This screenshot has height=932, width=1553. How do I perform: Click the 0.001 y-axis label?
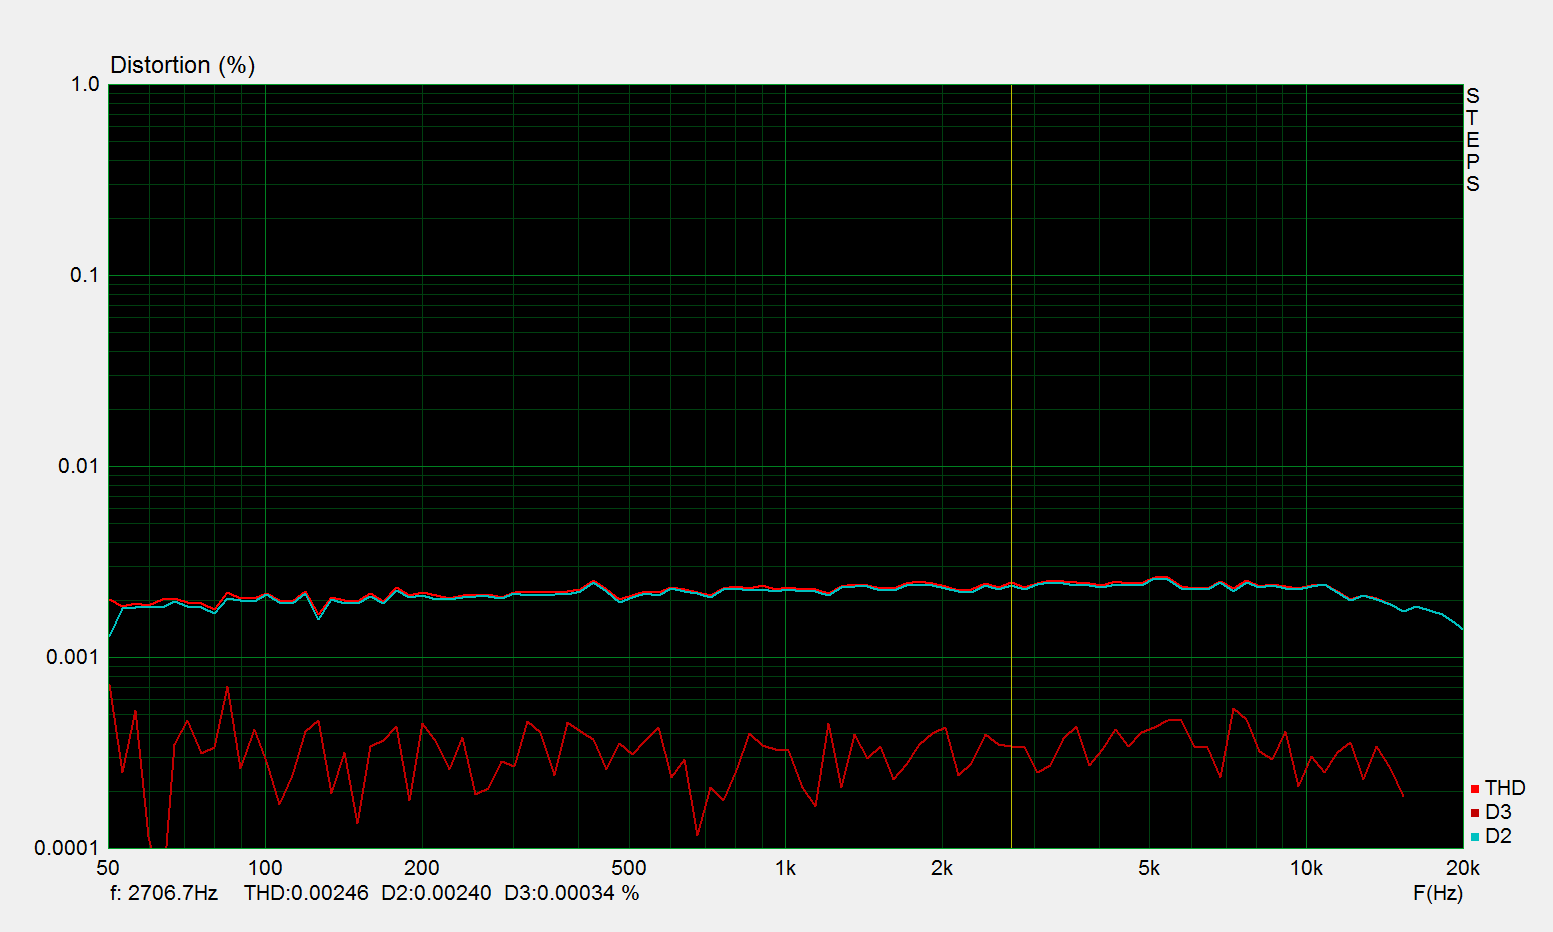[x=73, y=657]
